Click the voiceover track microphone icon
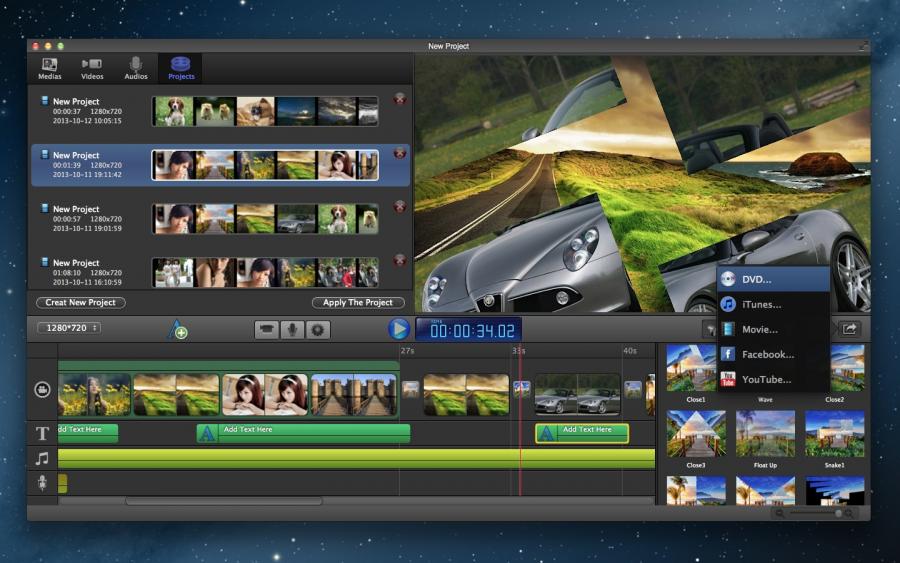 click(42, 483)
